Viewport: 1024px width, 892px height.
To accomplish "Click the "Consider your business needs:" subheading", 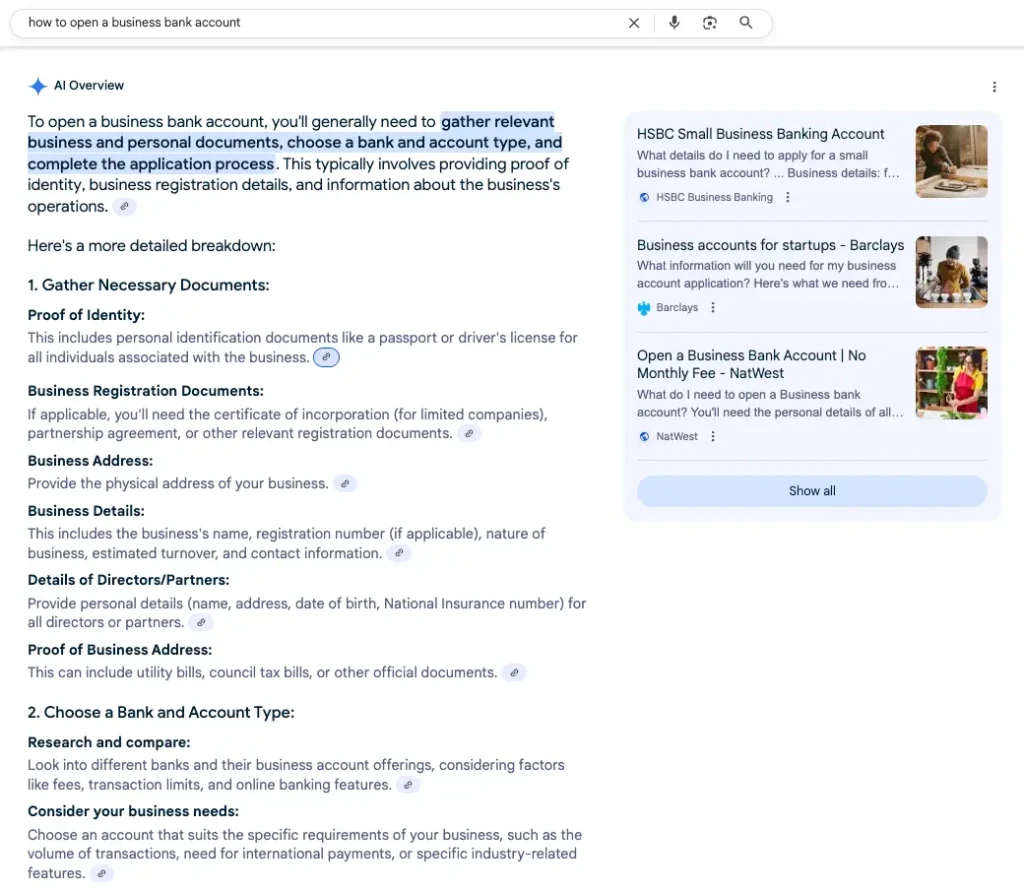I will (133, 811).
